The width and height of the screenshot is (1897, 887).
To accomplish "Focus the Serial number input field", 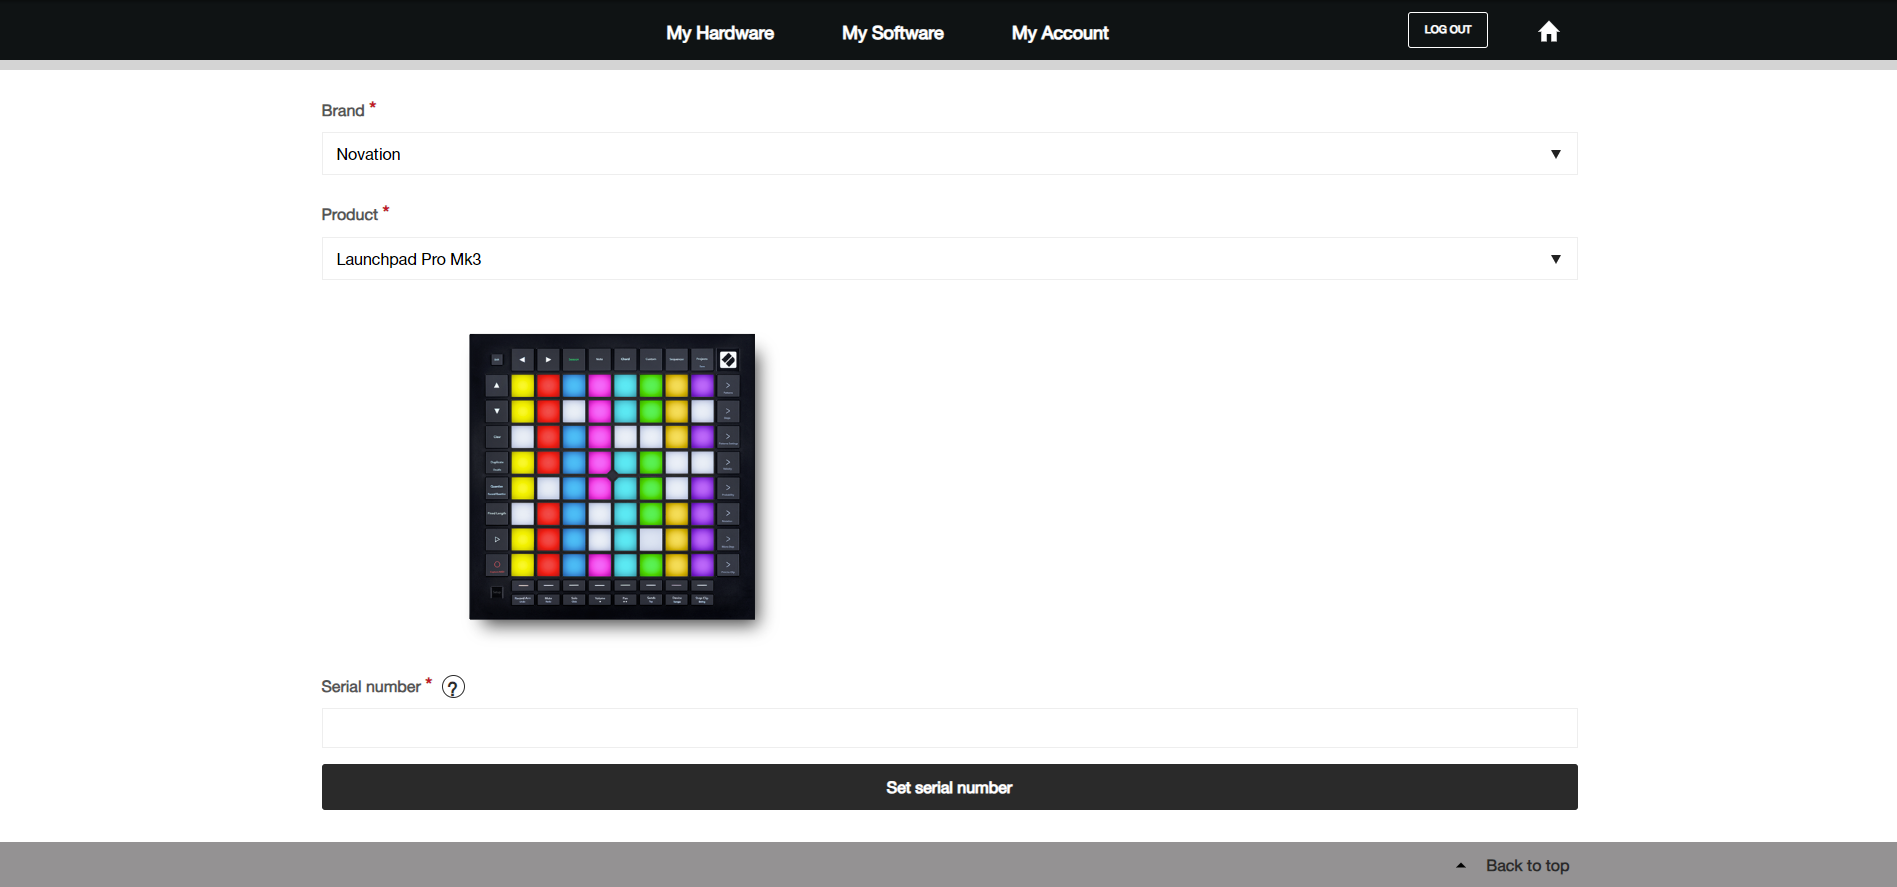I will point(949,728).
